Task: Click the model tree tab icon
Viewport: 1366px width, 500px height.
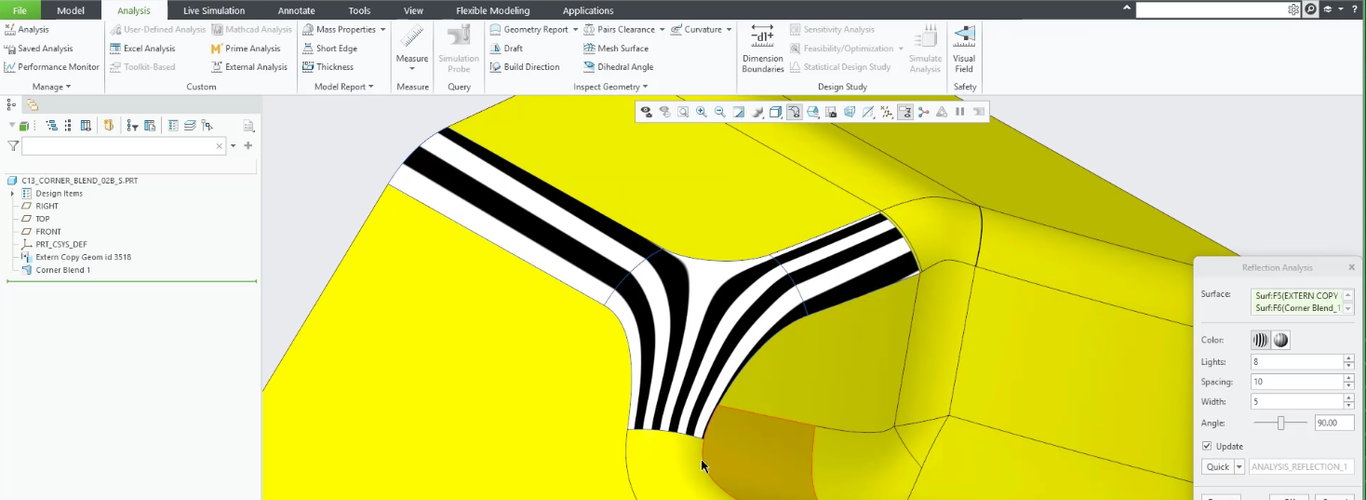Action: tap(11, 104)
